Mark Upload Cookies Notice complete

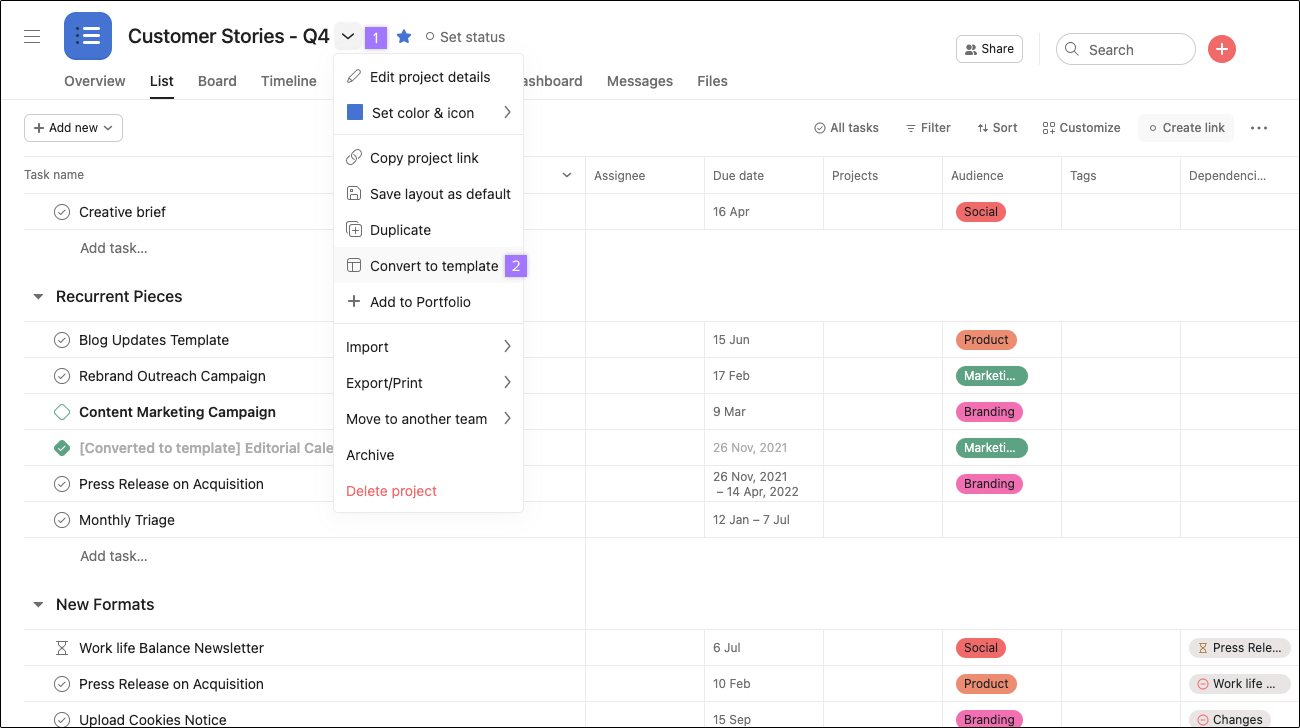pos(62,719)
